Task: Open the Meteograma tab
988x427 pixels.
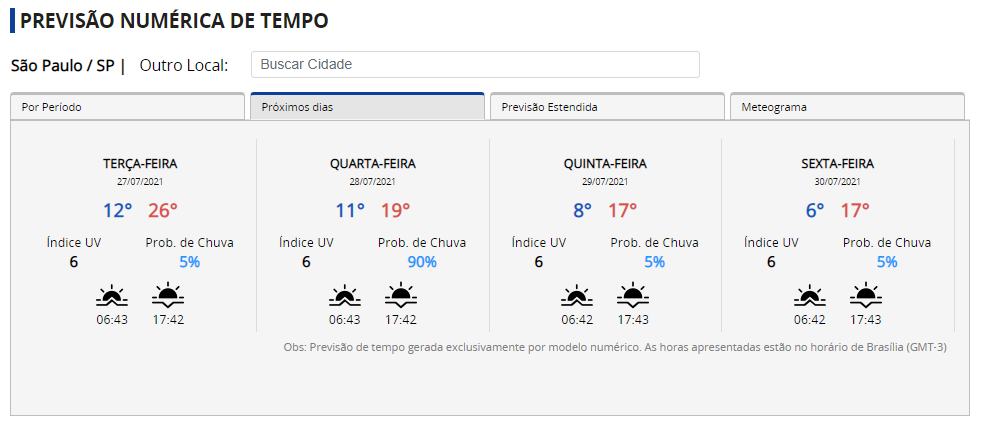Action: pos(847,106)
